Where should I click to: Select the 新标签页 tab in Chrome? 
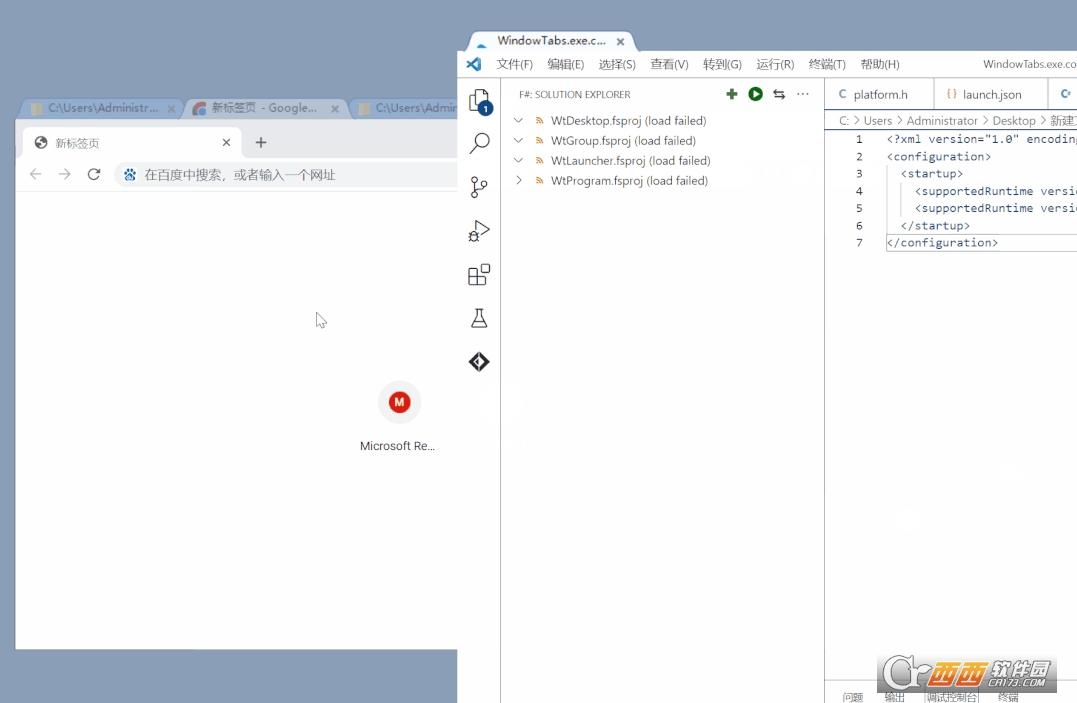[x=131, y=143]
